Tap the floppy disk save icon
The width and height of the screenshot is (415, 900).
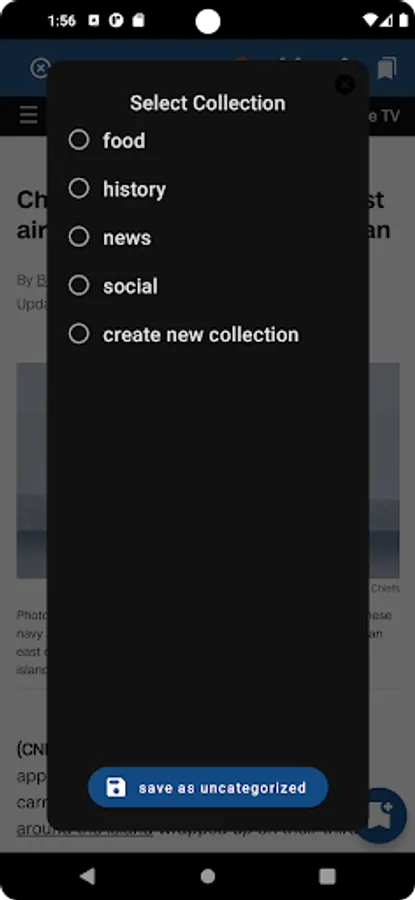116,788
